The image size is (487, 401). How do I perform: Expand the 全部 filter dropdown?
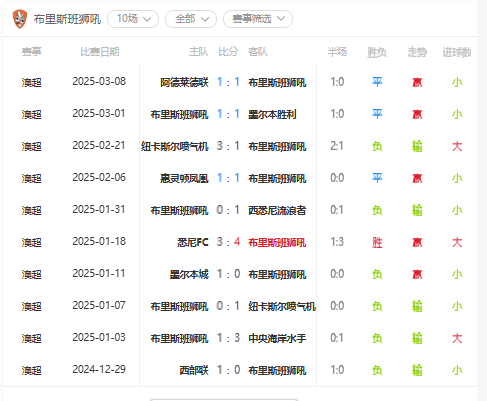191,19
